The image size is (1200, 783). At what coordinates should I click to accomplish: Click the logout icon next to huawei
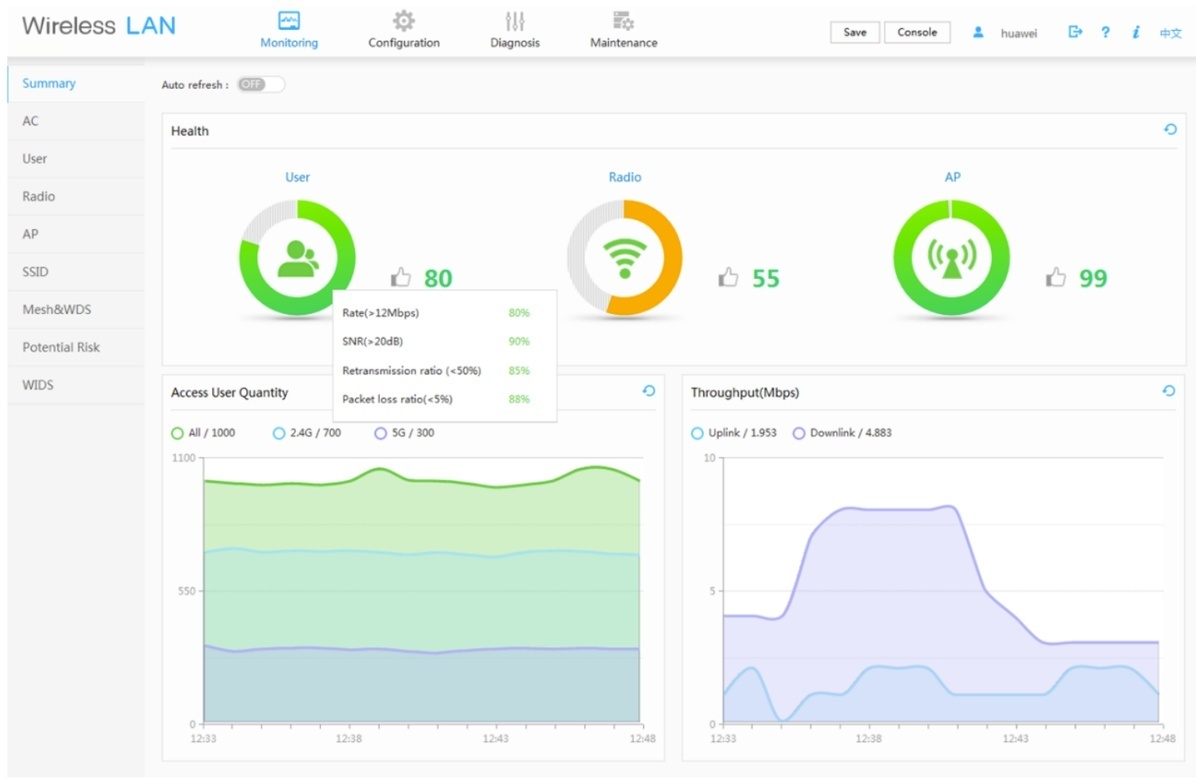[1076, 32]
